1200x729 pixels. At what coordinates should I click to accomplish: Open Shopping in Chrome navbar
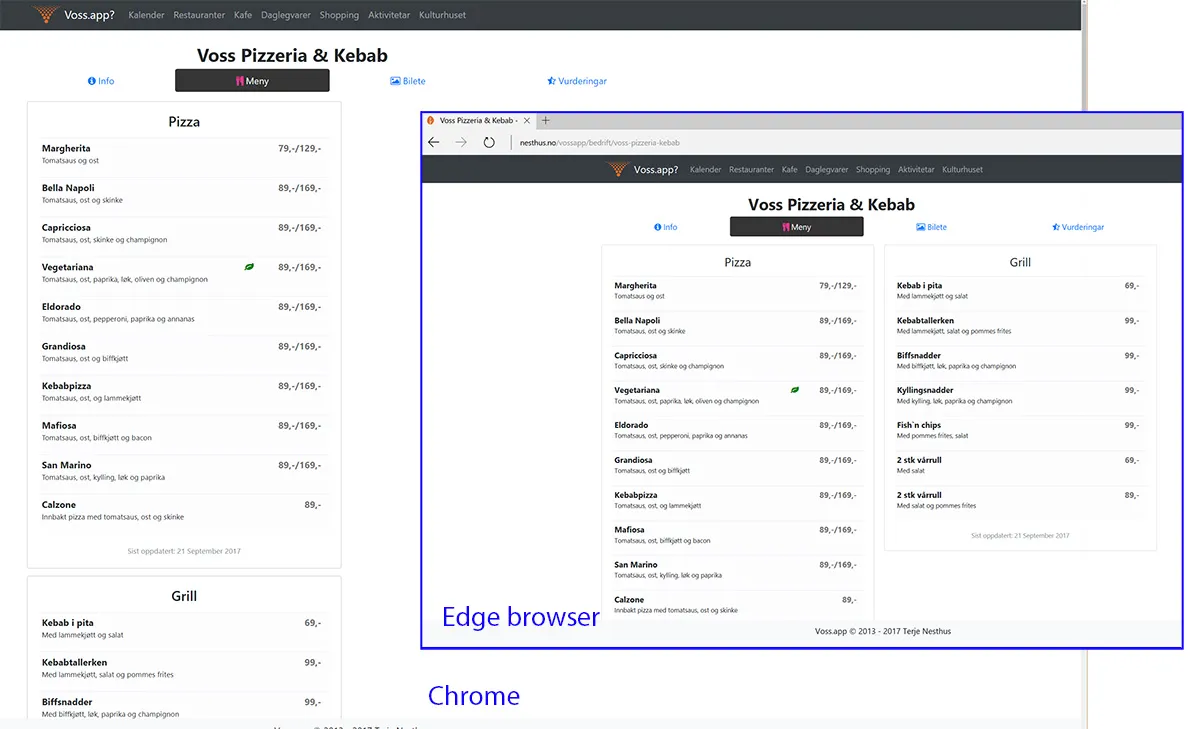point(339,15)
